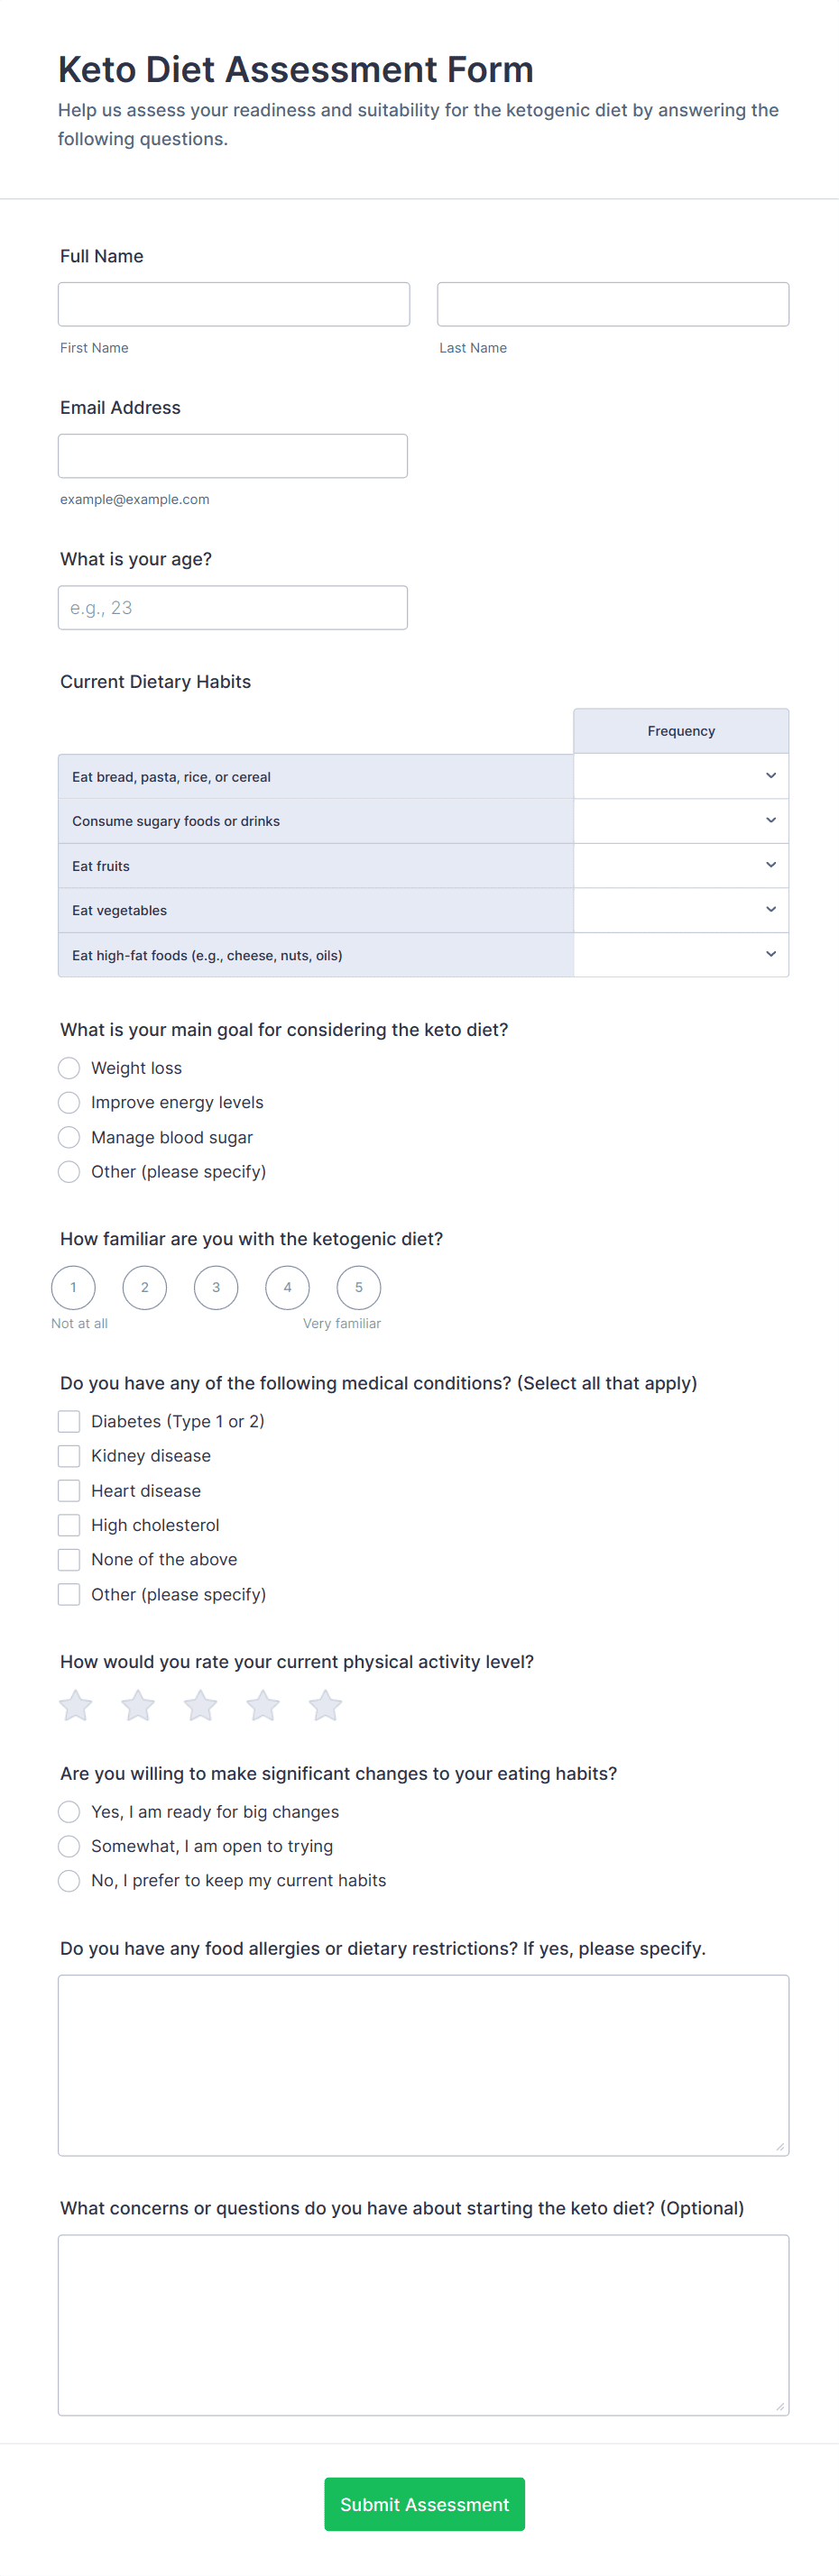
Task: Check the Diabetes (Type 1 or 2) box
Action: 69,1421
